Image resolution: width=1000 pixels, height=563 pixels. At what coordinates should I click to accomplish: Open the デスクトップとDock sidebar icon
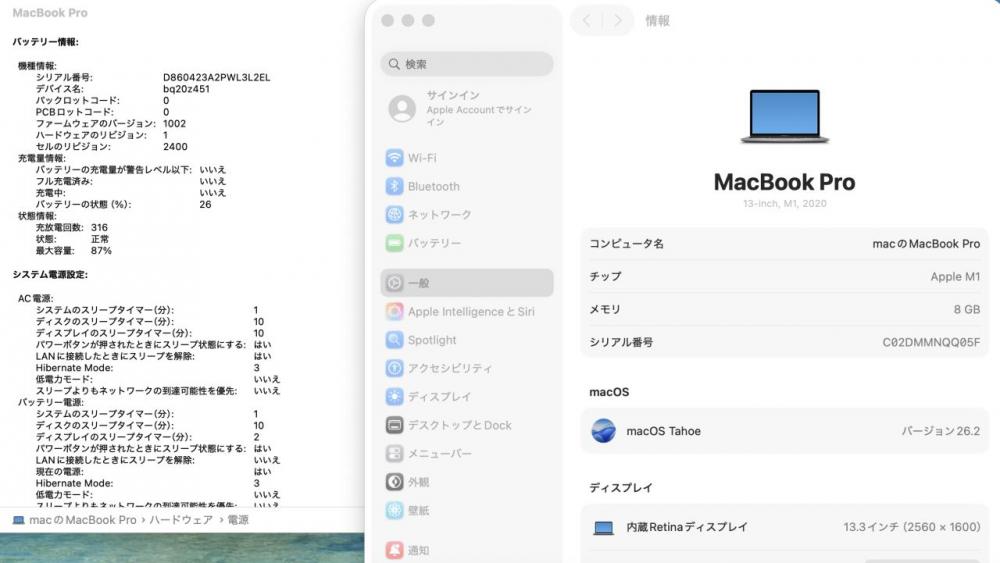click(x=394, y=425)
